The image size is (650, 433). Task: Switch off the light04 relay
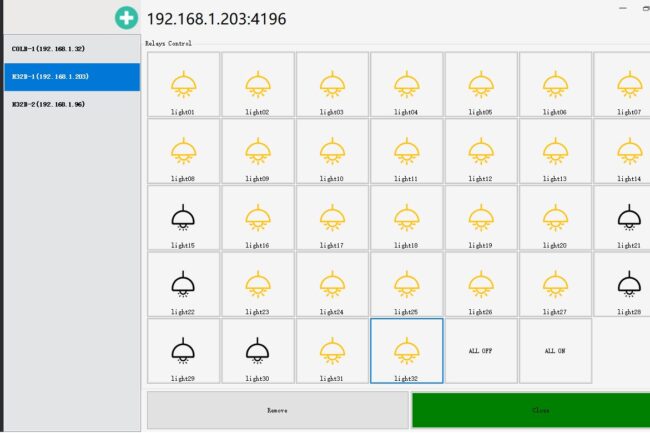pos(406,84)
